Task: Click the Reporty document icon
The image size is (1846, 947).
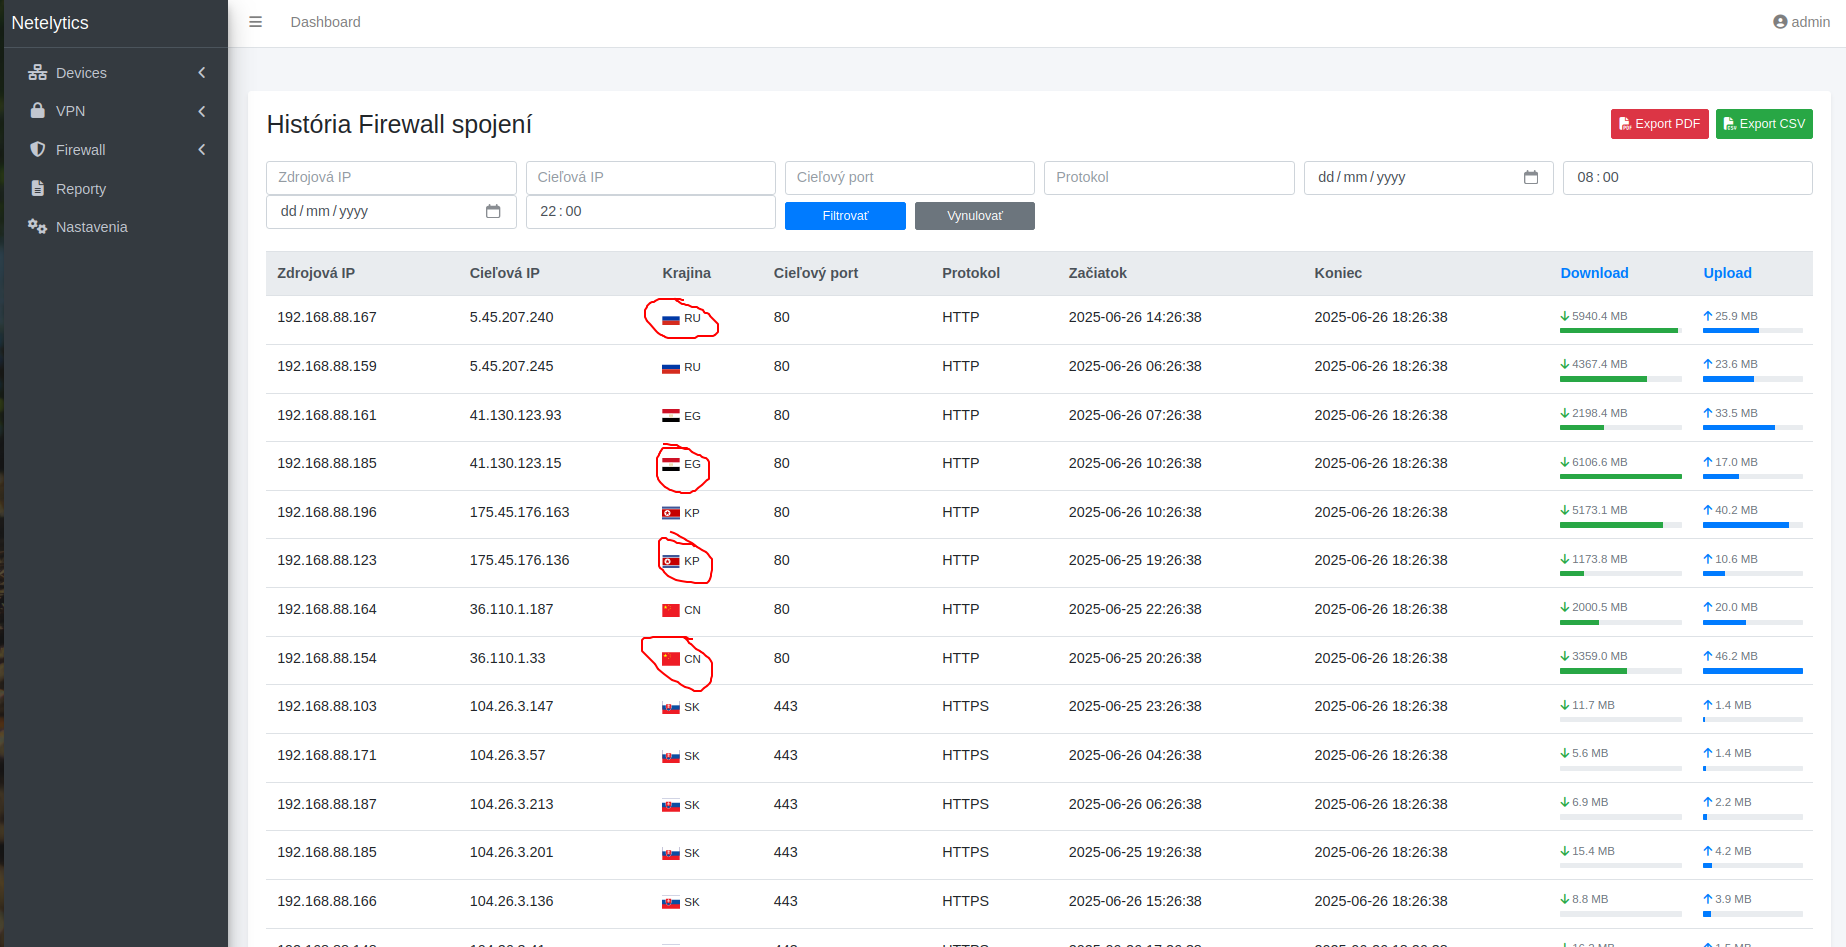Action: [x=38, y=188]
